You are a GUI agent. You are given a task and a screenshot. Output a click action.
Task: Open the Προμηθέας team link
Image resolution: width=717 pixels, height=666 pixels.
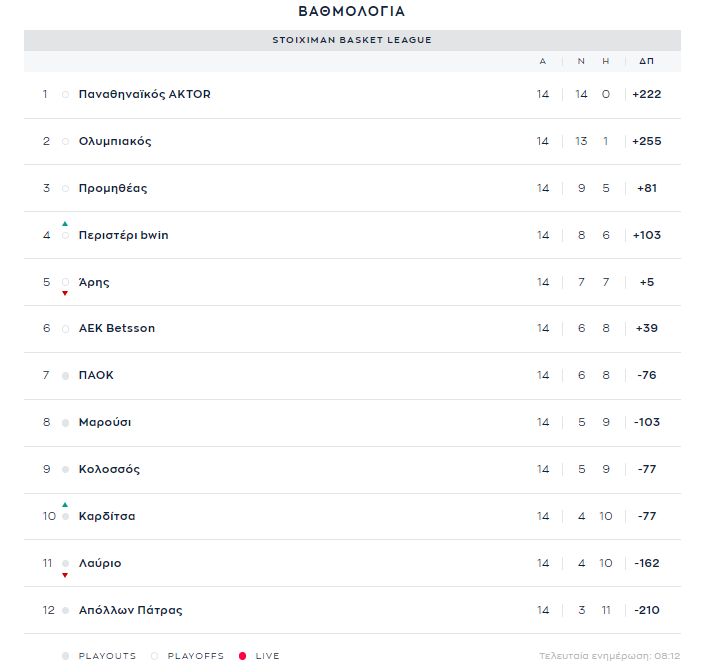(x=113, y=188)
